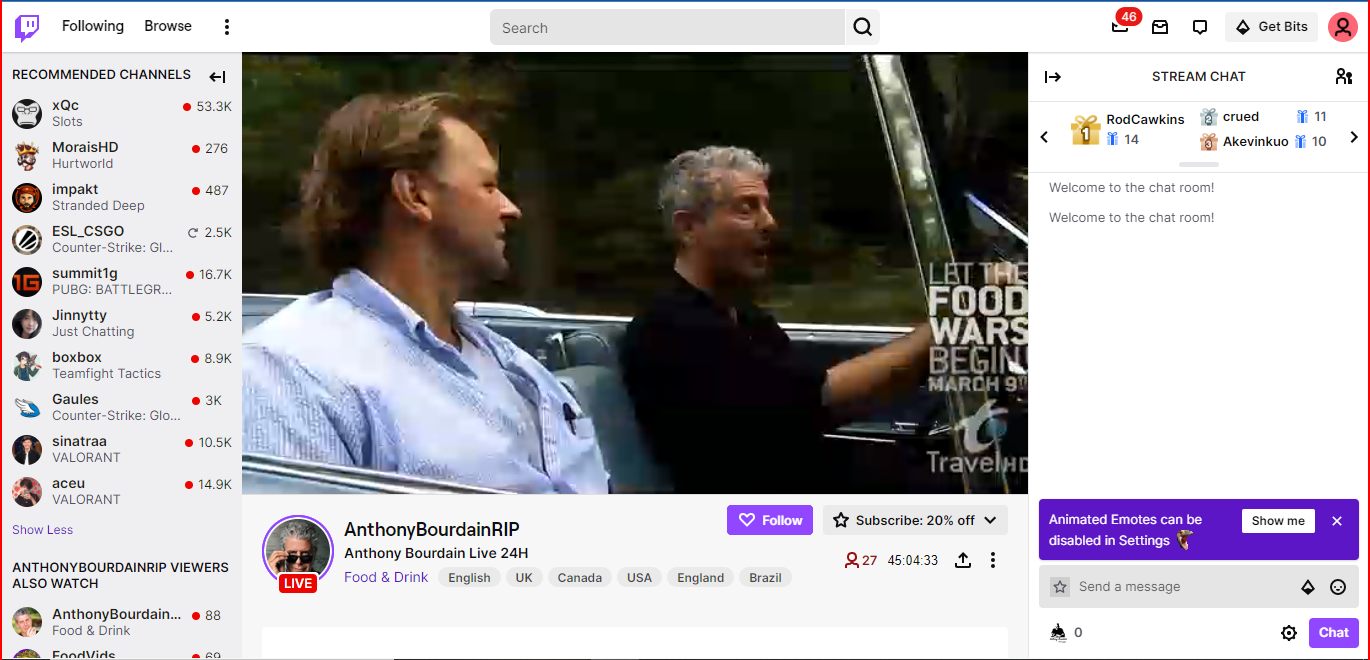Image resolution: width=1370 pixels, height=660 pixels.
Task: Open the Browse page
Action: (168, 26)
